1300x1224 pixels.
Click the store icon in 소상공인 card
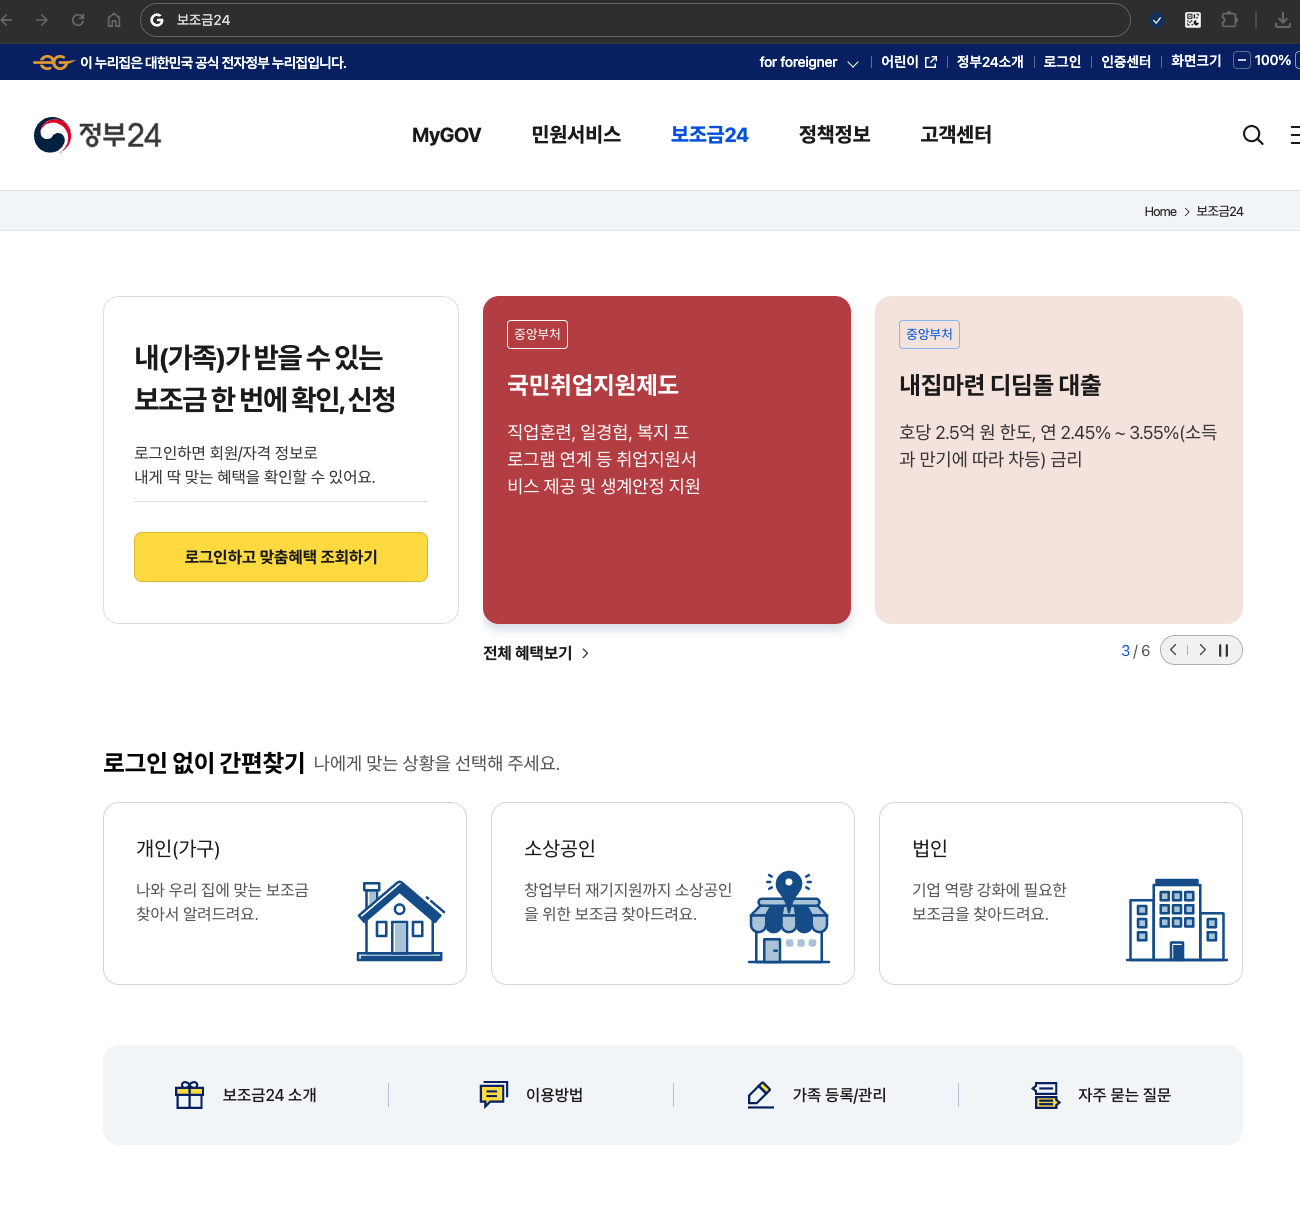pos(789,917)
